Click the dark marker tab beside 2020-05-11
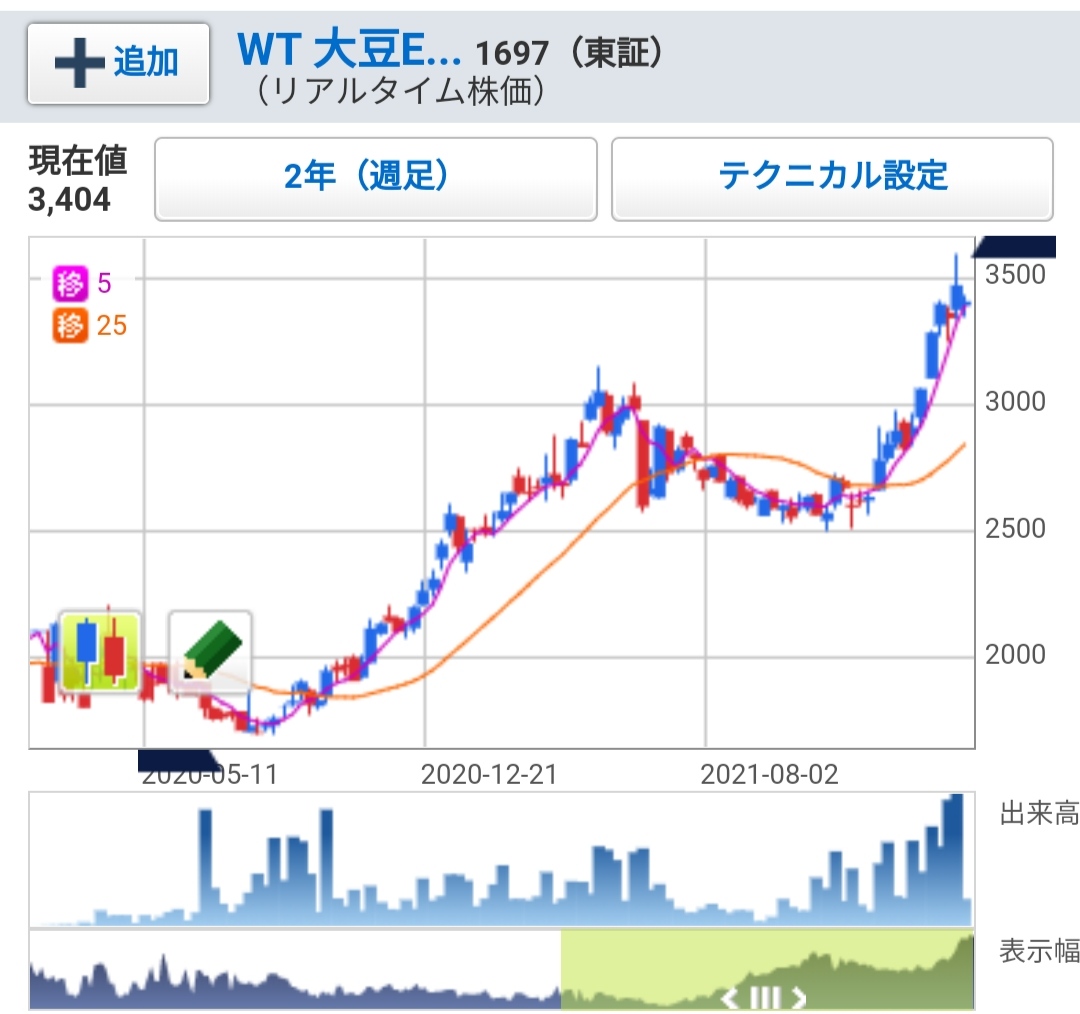Viewport: 1080px width, 1014px height. click(x=176, y=760)
